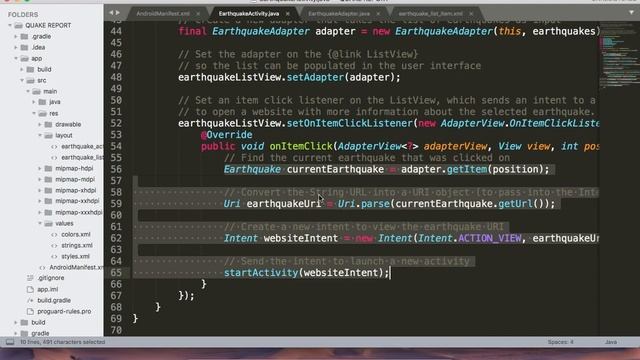The width and height of the screenshot is (640, 360).
Task: Collapse the main folder
Action: pos(28,91)
